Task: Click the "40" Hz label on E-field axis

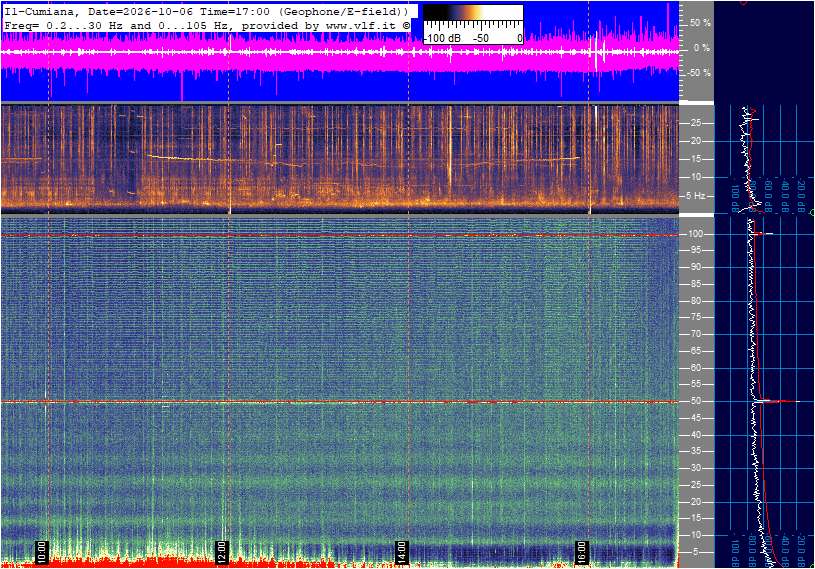Action: coord(695,435)
